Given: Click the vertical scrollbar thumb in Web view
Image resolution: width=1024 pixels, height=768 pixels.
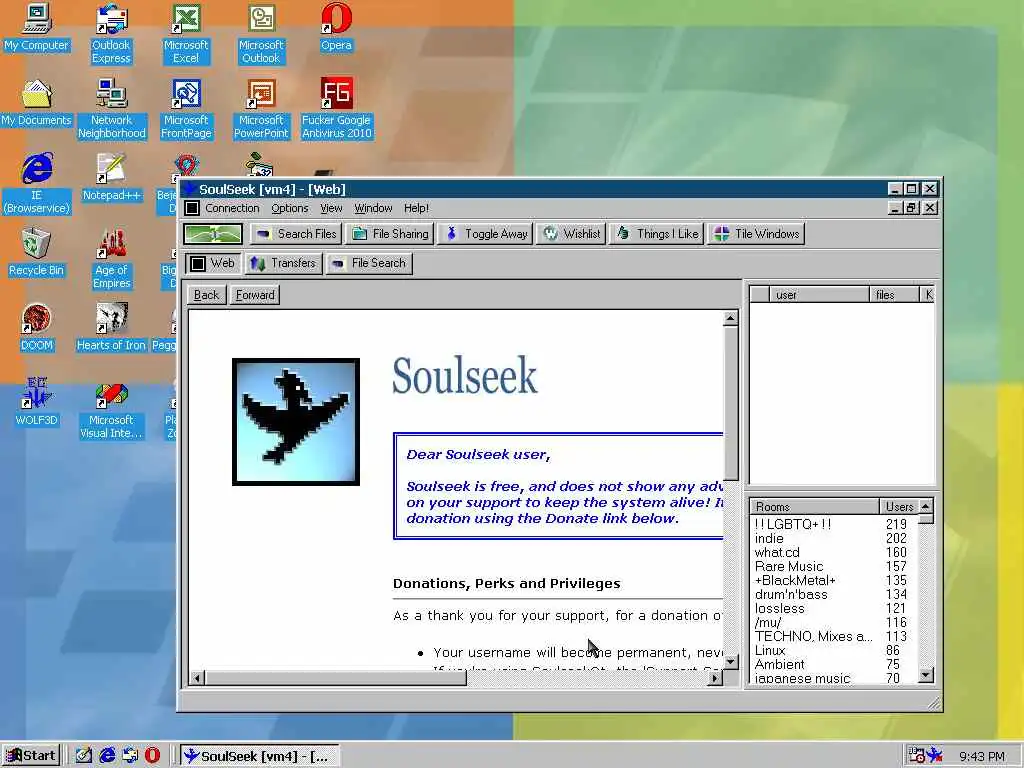Looking at the screenshot, I should [731, 404].
